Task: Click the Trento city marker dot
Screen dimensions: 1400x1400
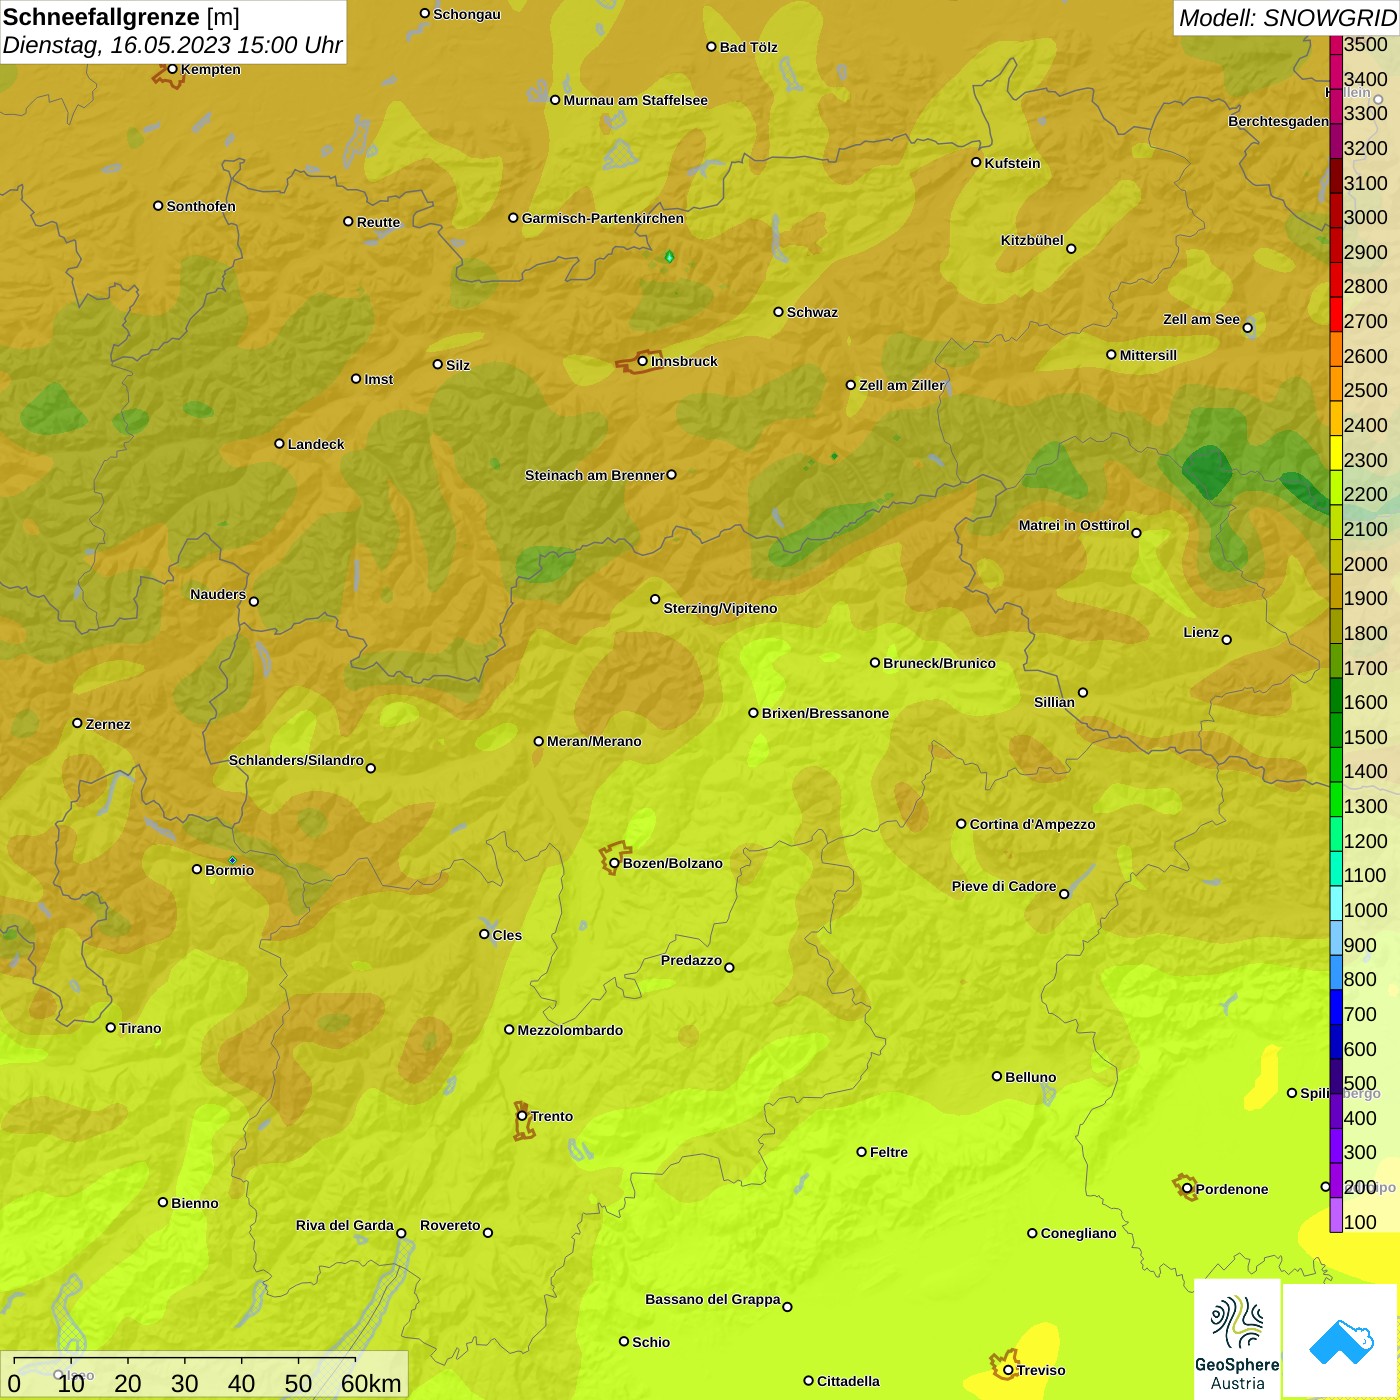Action: point(522,1116)
